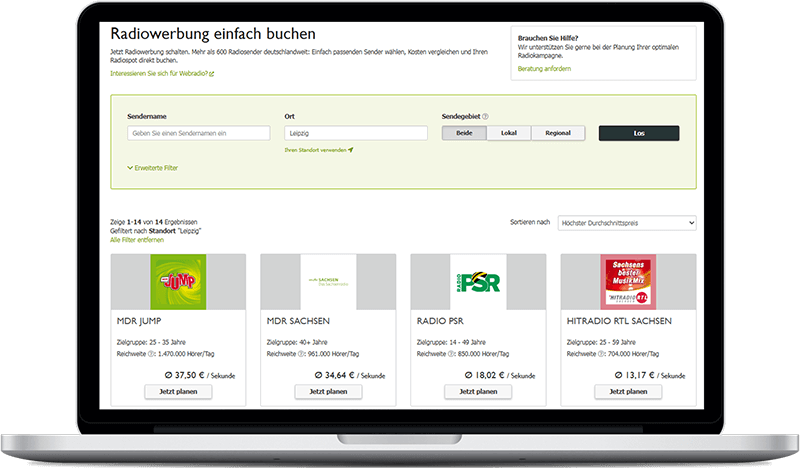Click the 18,02 € price text

point(489,375)
